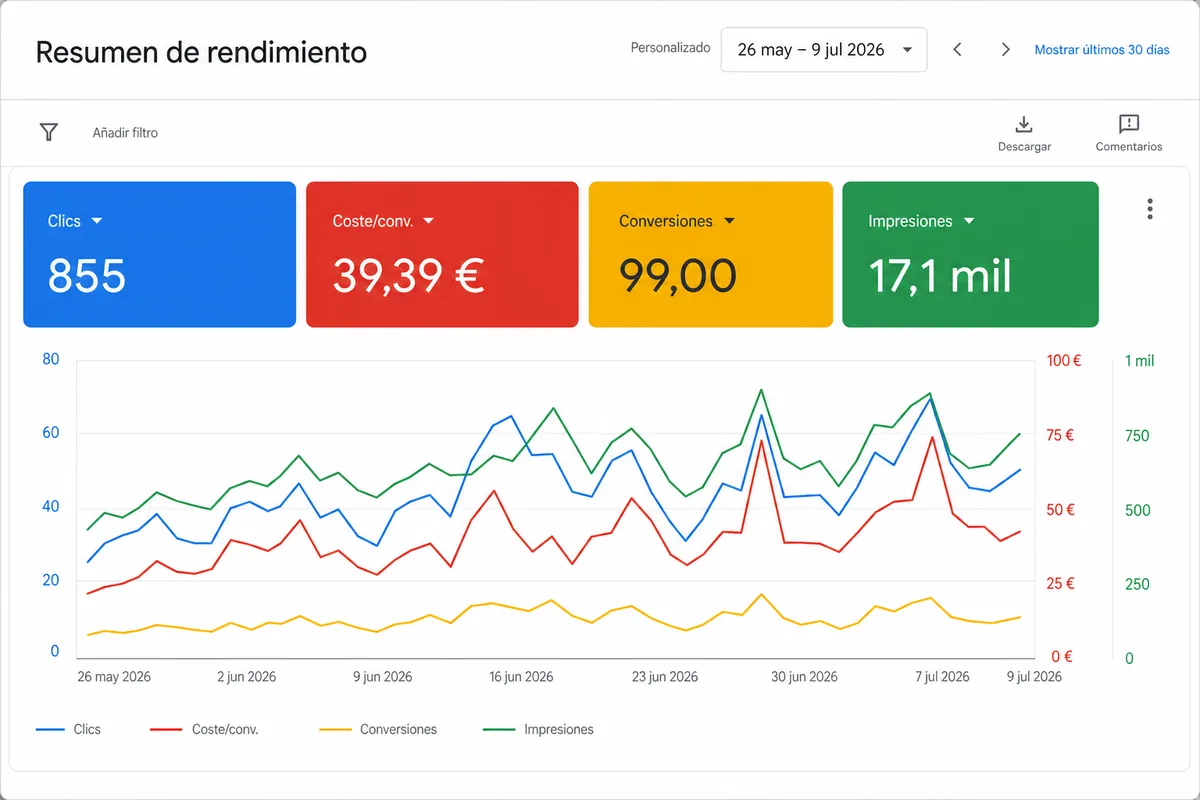The image size is (1200, 800).
Task: Click the 855 clicks value
Action: pyautogui.click(x=87, y=276)
